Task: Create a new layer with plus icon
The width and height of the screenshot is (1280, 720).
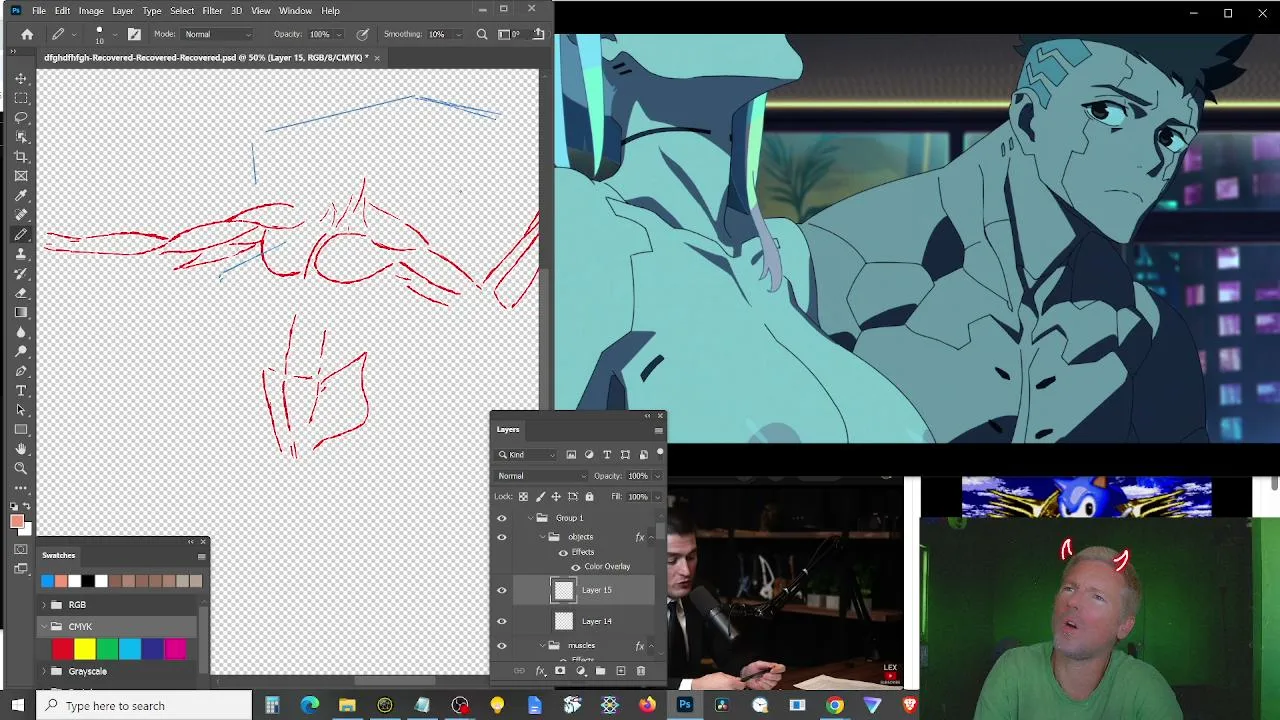Action: click(621, 671)
